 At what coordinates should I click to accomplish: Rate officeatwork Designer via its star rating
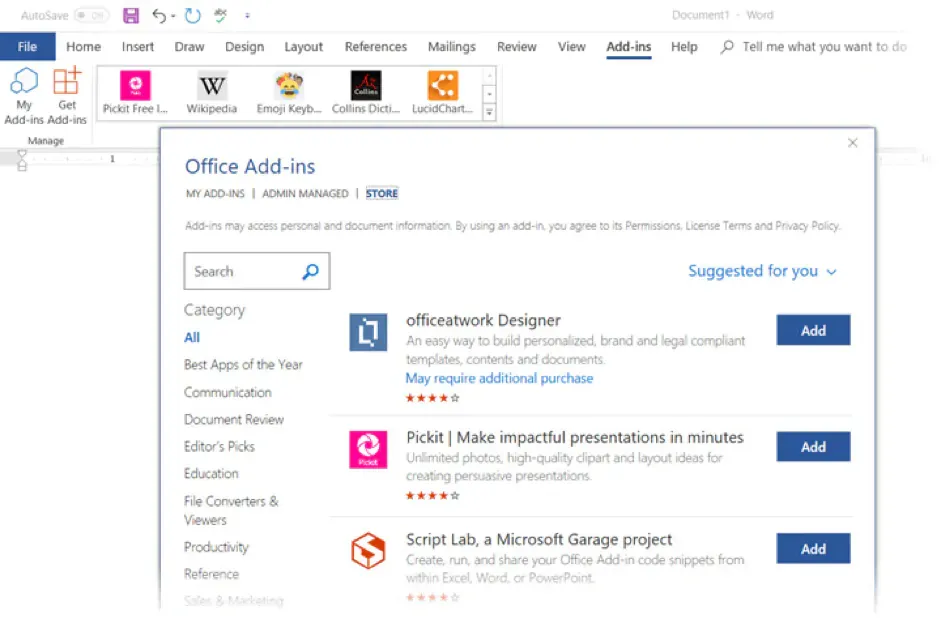click(432, 397)
